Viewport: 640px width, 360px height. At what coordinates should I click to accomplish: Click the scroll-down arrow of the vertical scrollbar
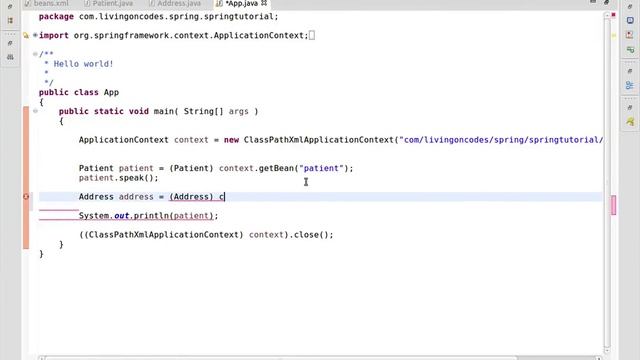607,350
